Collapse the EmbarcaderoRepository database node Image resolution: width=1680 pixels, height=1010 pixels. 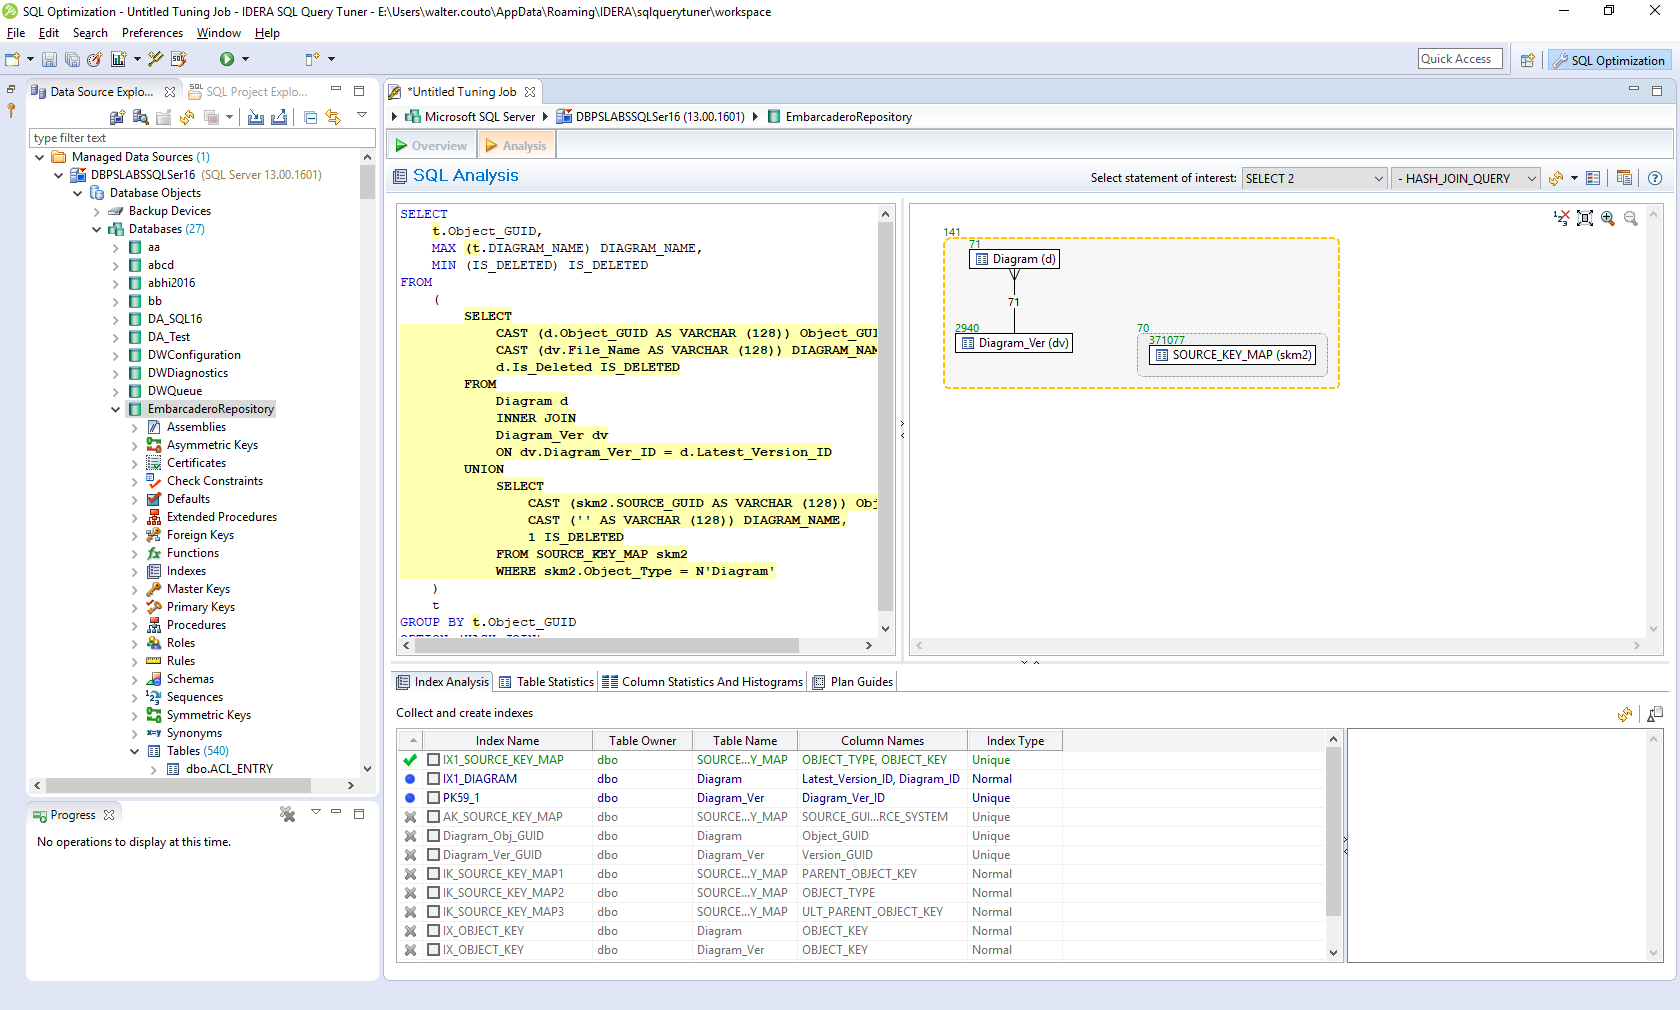[x=115, y=409]
